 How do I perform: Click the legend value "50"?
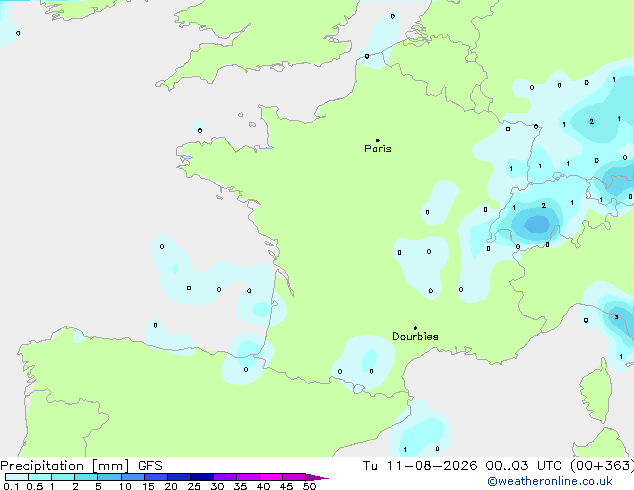coord(309,486)
